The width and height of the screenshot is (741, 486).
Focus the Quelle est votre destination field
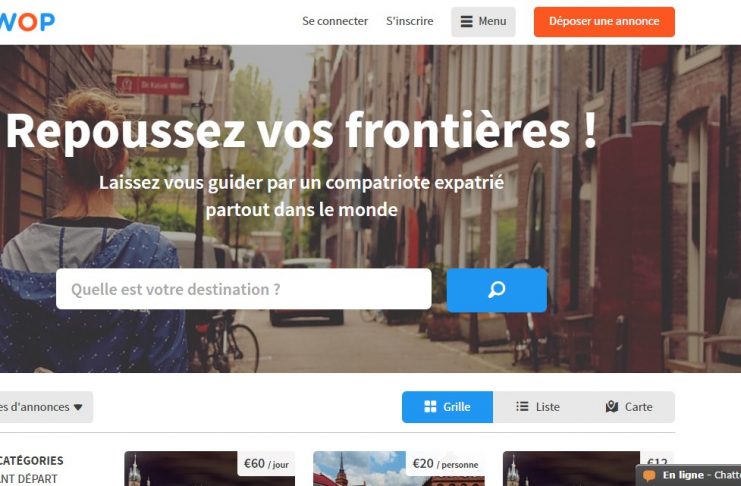[x=243, y=289]
